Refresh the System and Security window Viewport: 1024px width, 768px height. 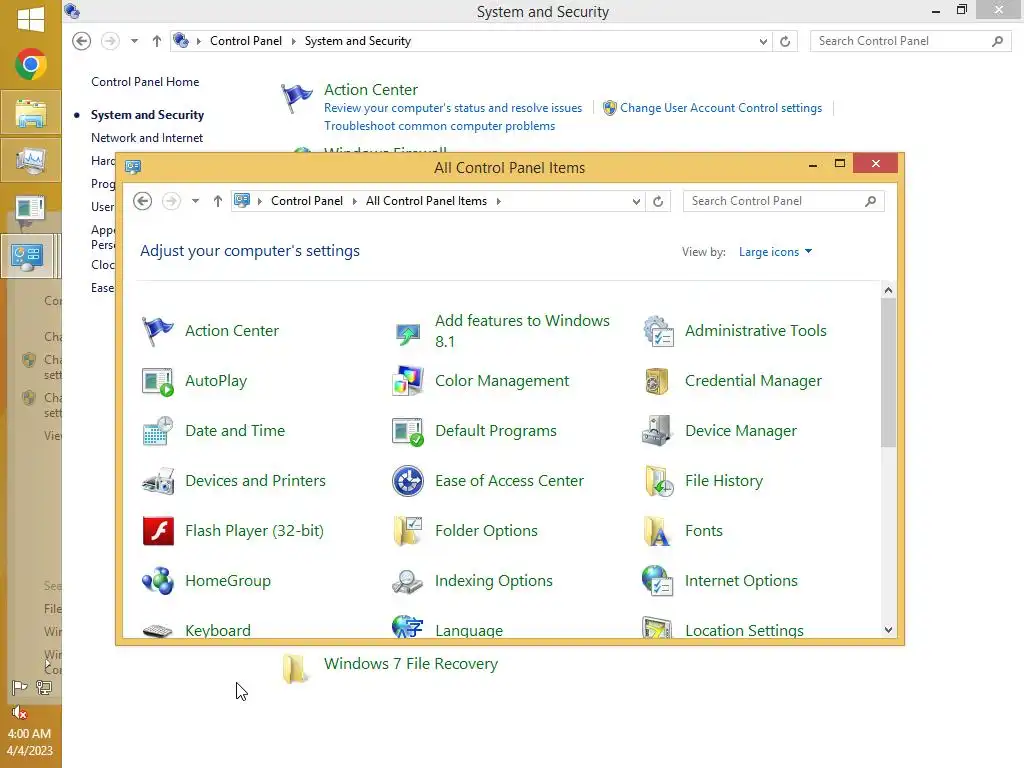click(x=785, y=42)
